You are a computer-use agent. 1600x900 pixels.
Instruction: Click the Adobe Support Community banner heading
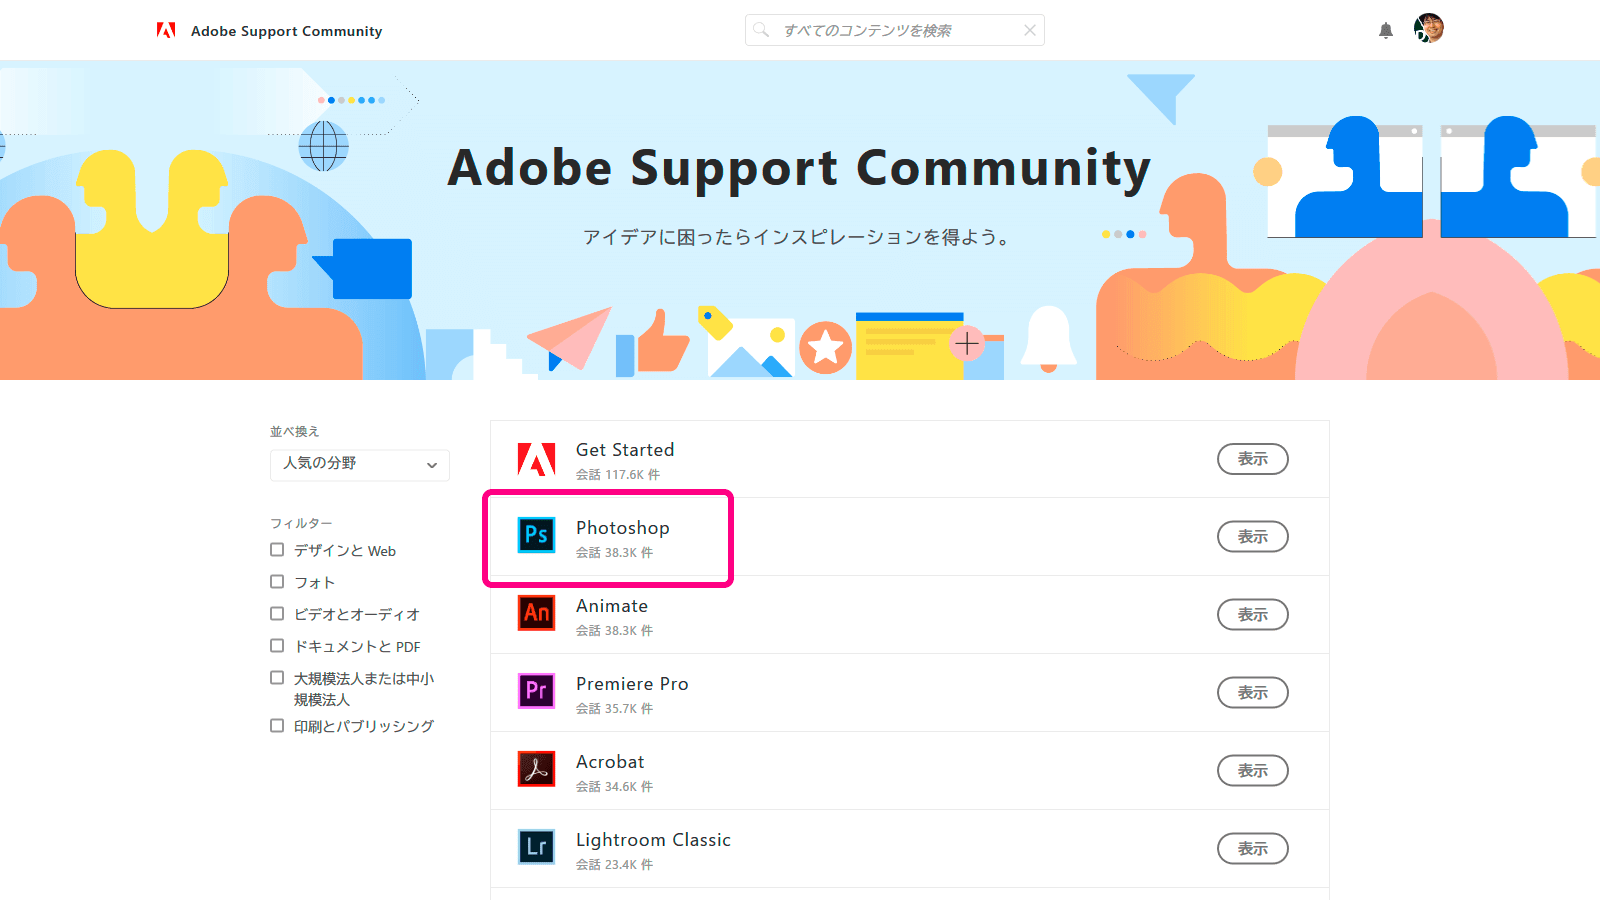tap(799, 169)
